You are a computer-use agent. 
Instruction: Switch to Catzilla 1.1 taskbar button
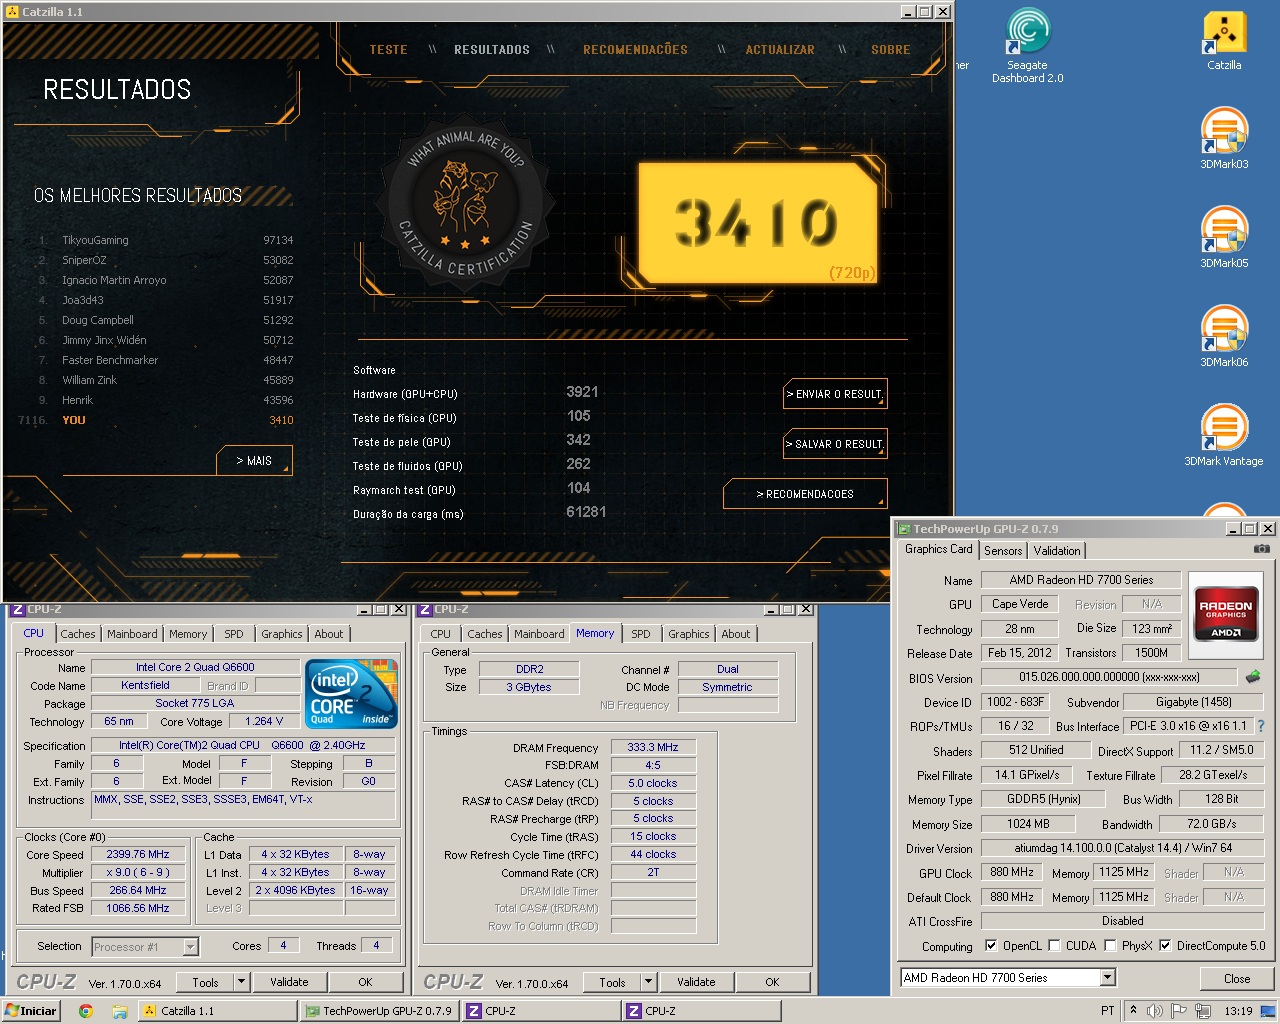pos(217,1011)
